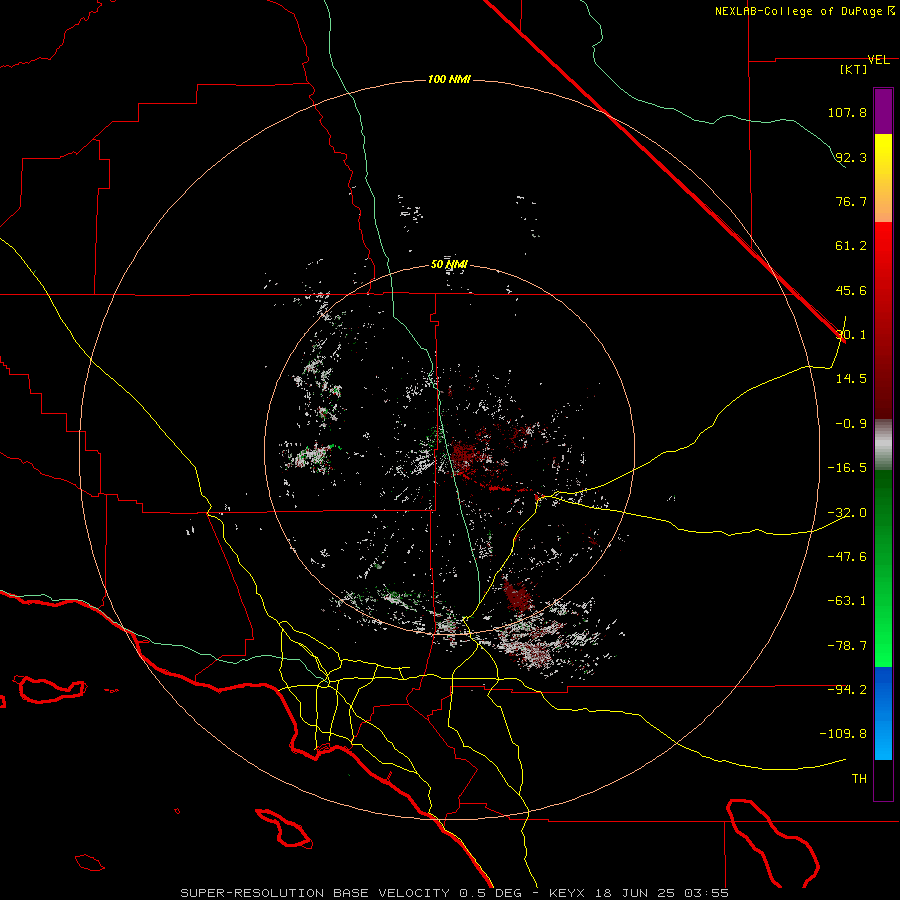The height and width of the screenshot is (900, 900).
Task: Click the TH legend label
Action: [859, 779]
